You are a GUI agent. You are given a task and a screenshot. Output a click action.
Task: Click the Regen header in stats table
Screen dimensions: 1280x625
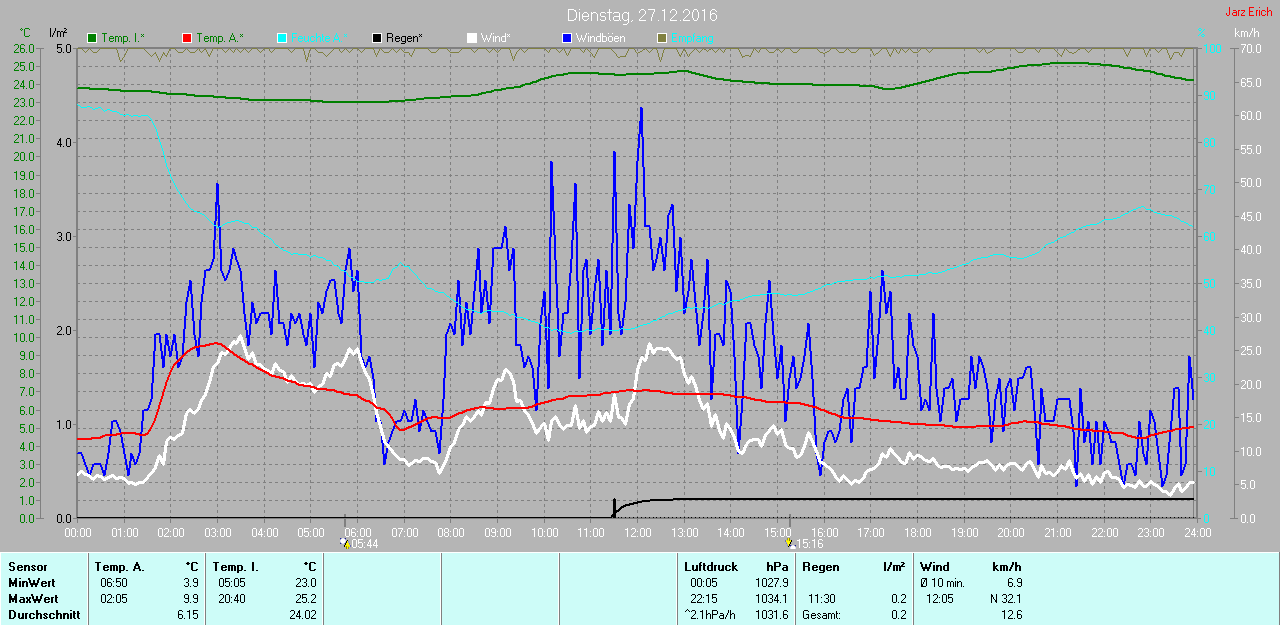click(821, 567)
